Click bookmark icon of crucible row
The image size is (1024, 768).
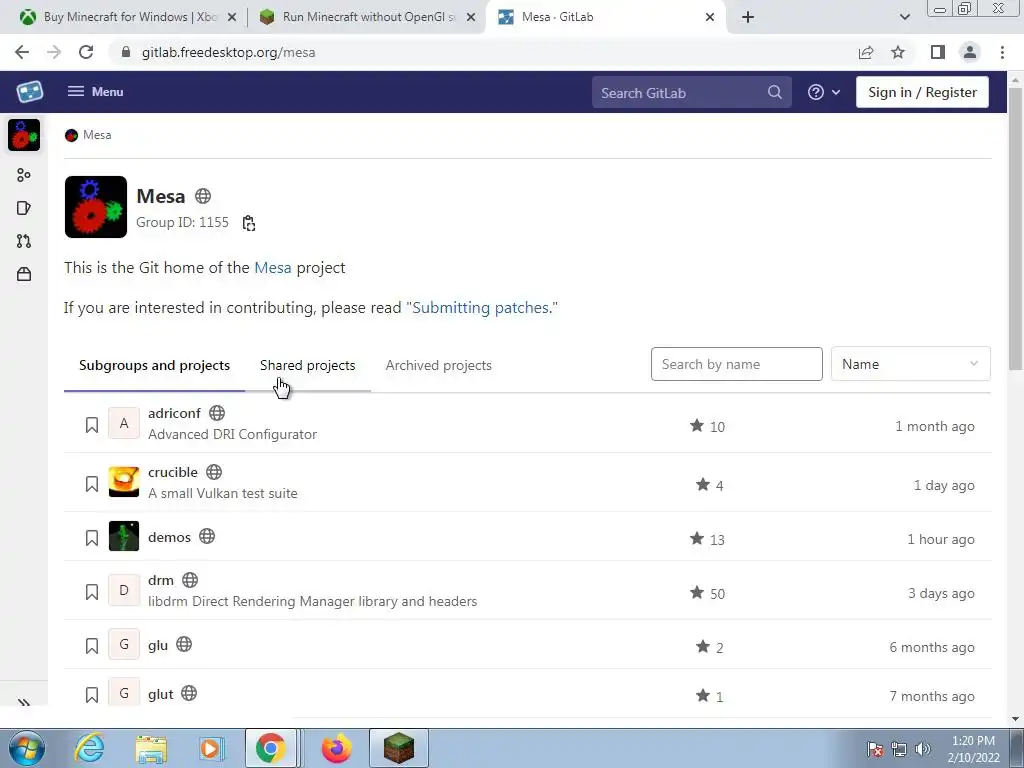click(92, 484)
